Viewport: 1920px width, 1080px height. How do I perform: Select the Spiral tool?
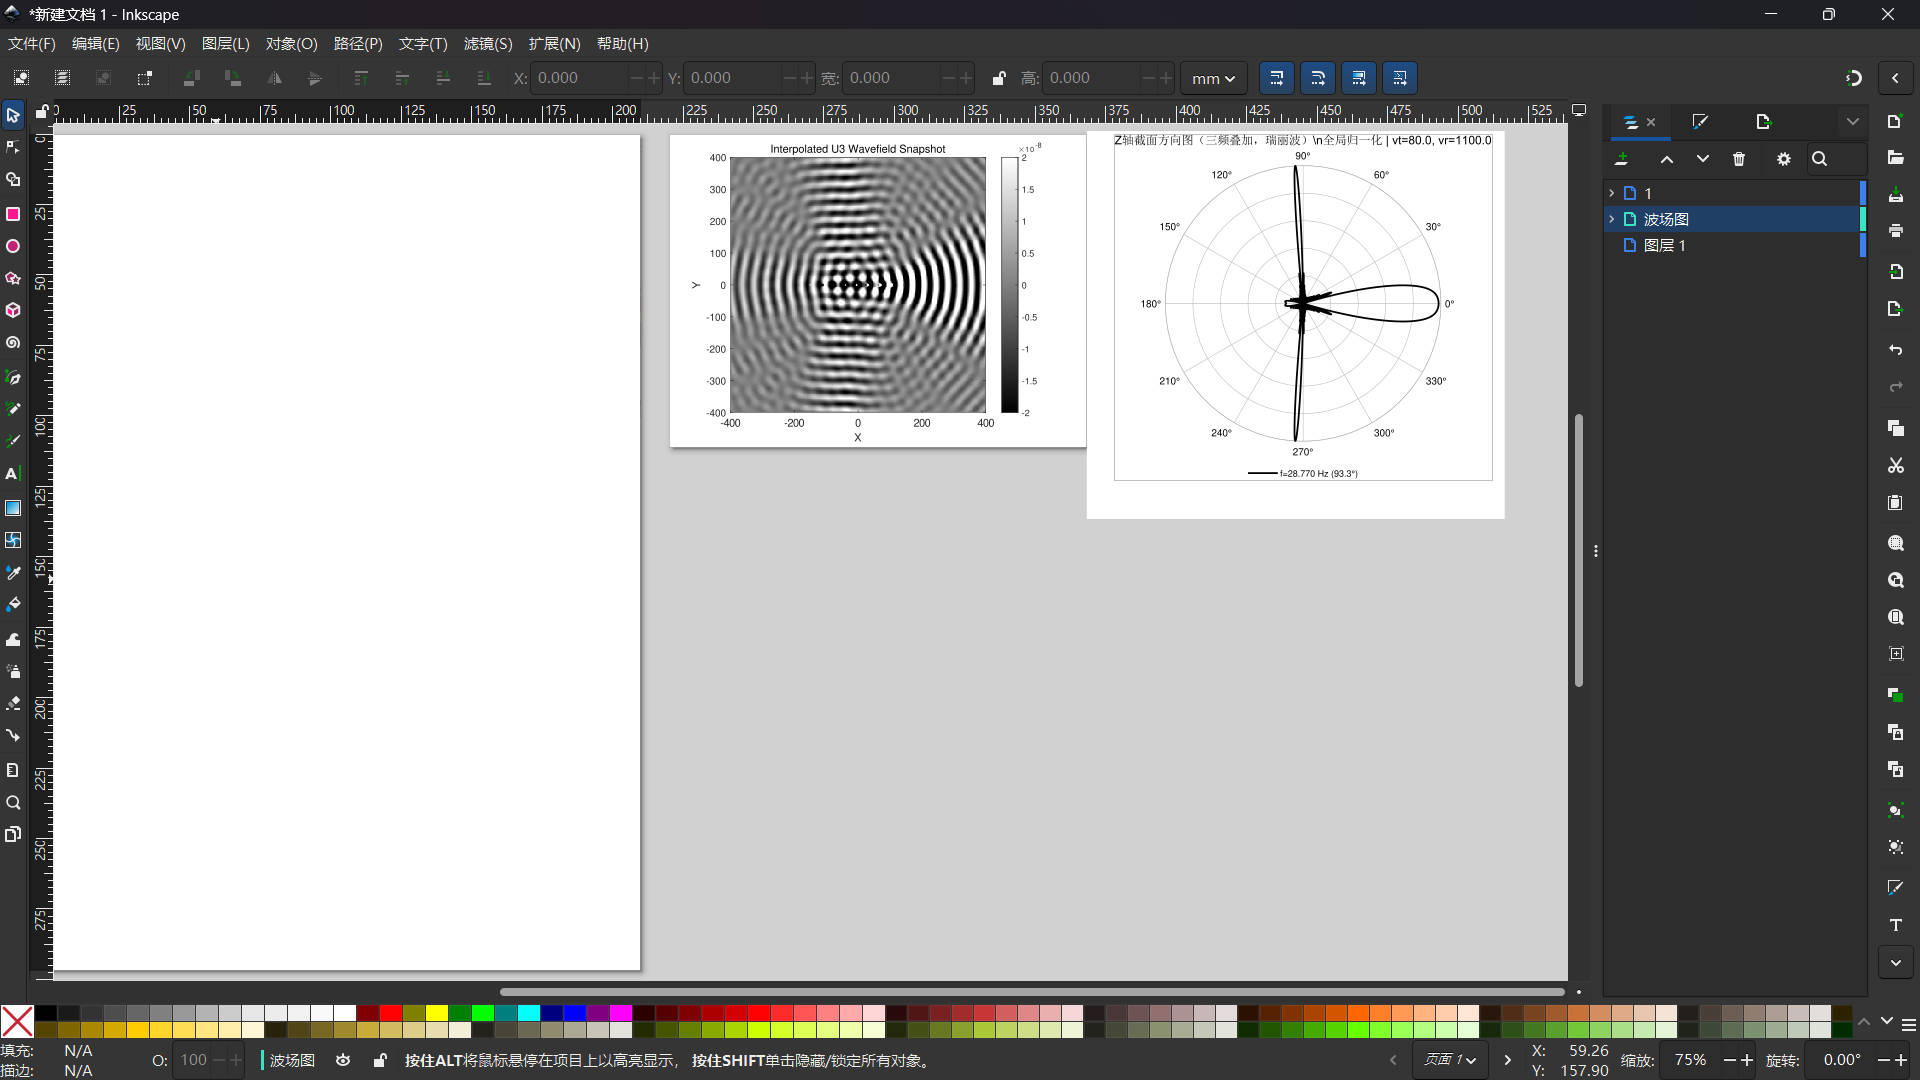[13, 343]
